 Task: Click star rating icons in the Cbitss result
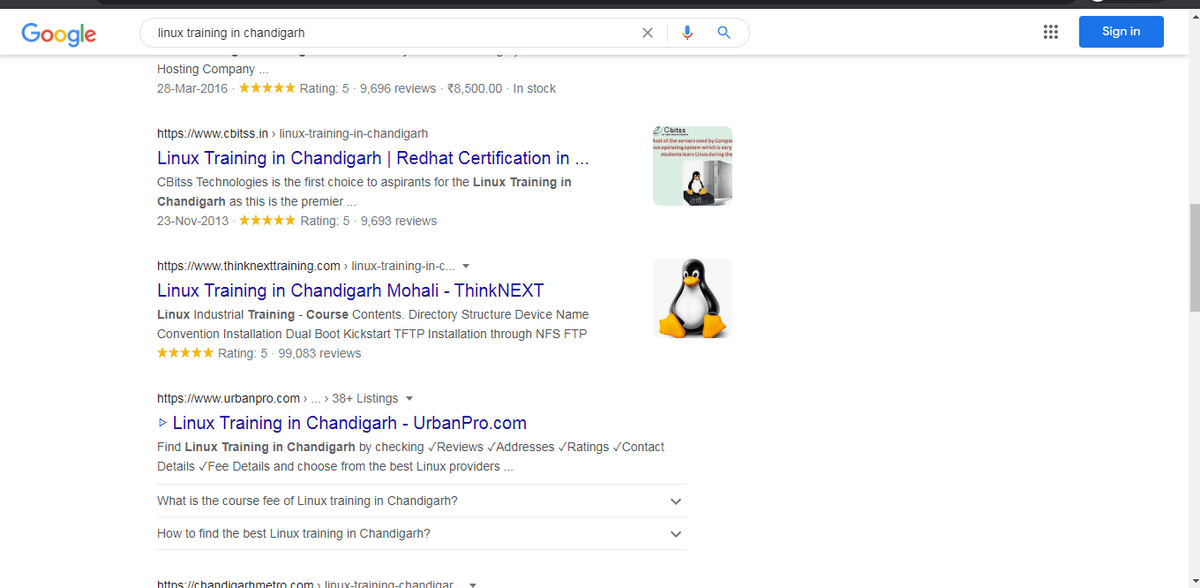point(267,221)
